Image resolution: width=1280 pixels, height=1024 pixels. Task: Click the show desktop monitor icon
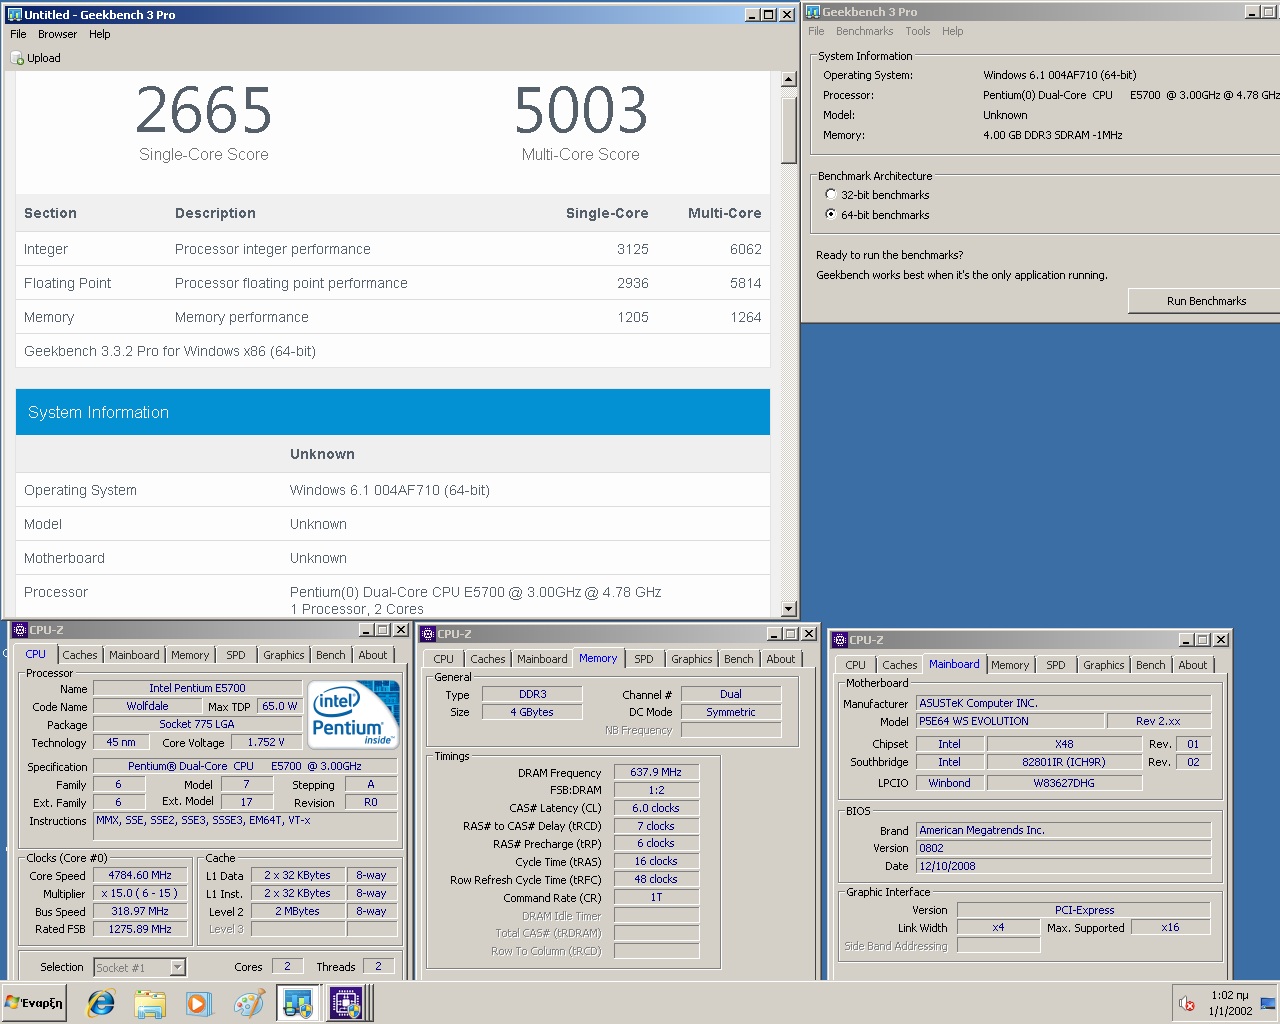point(1268,1003)
